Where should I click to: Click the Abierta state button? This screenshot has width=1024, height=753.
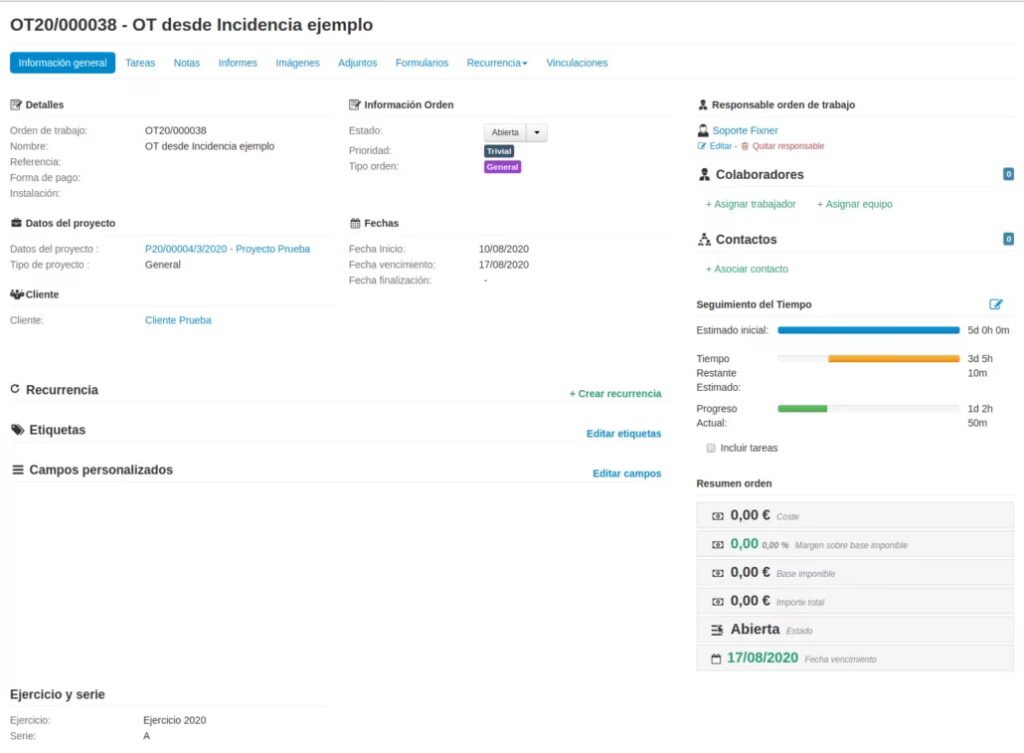point(505,132)
